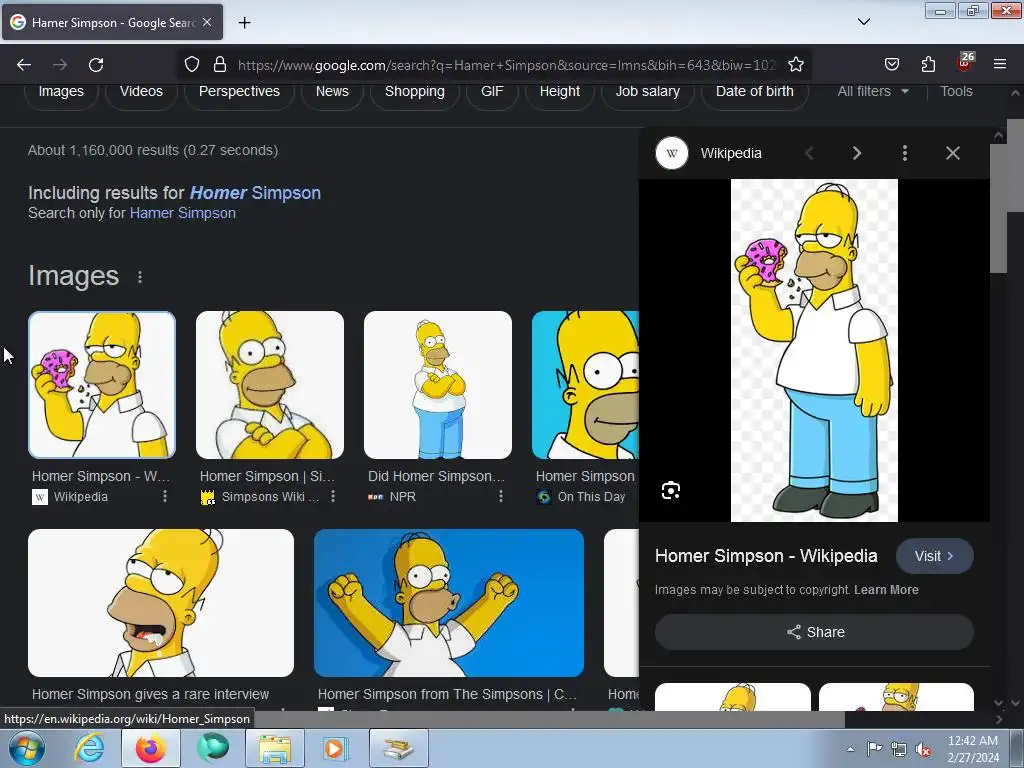Visit the Homer Simpson Wikipedia page
This screenshot has width=1024, height=768.
click(x=935, y=556)
